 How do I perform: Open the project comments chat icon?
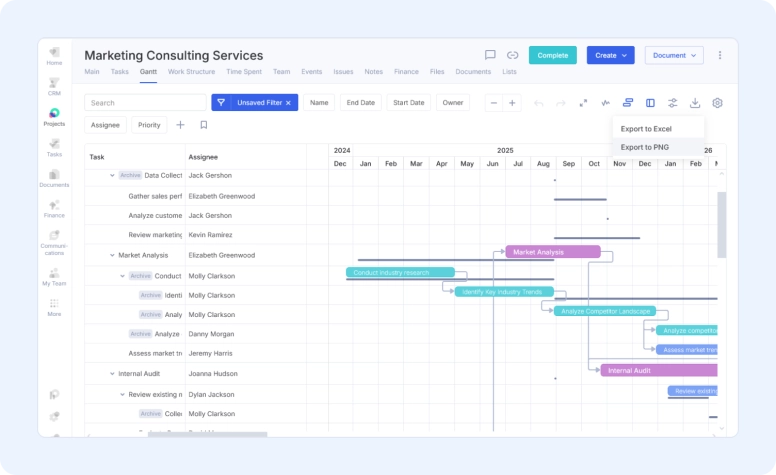coord(490,55)
